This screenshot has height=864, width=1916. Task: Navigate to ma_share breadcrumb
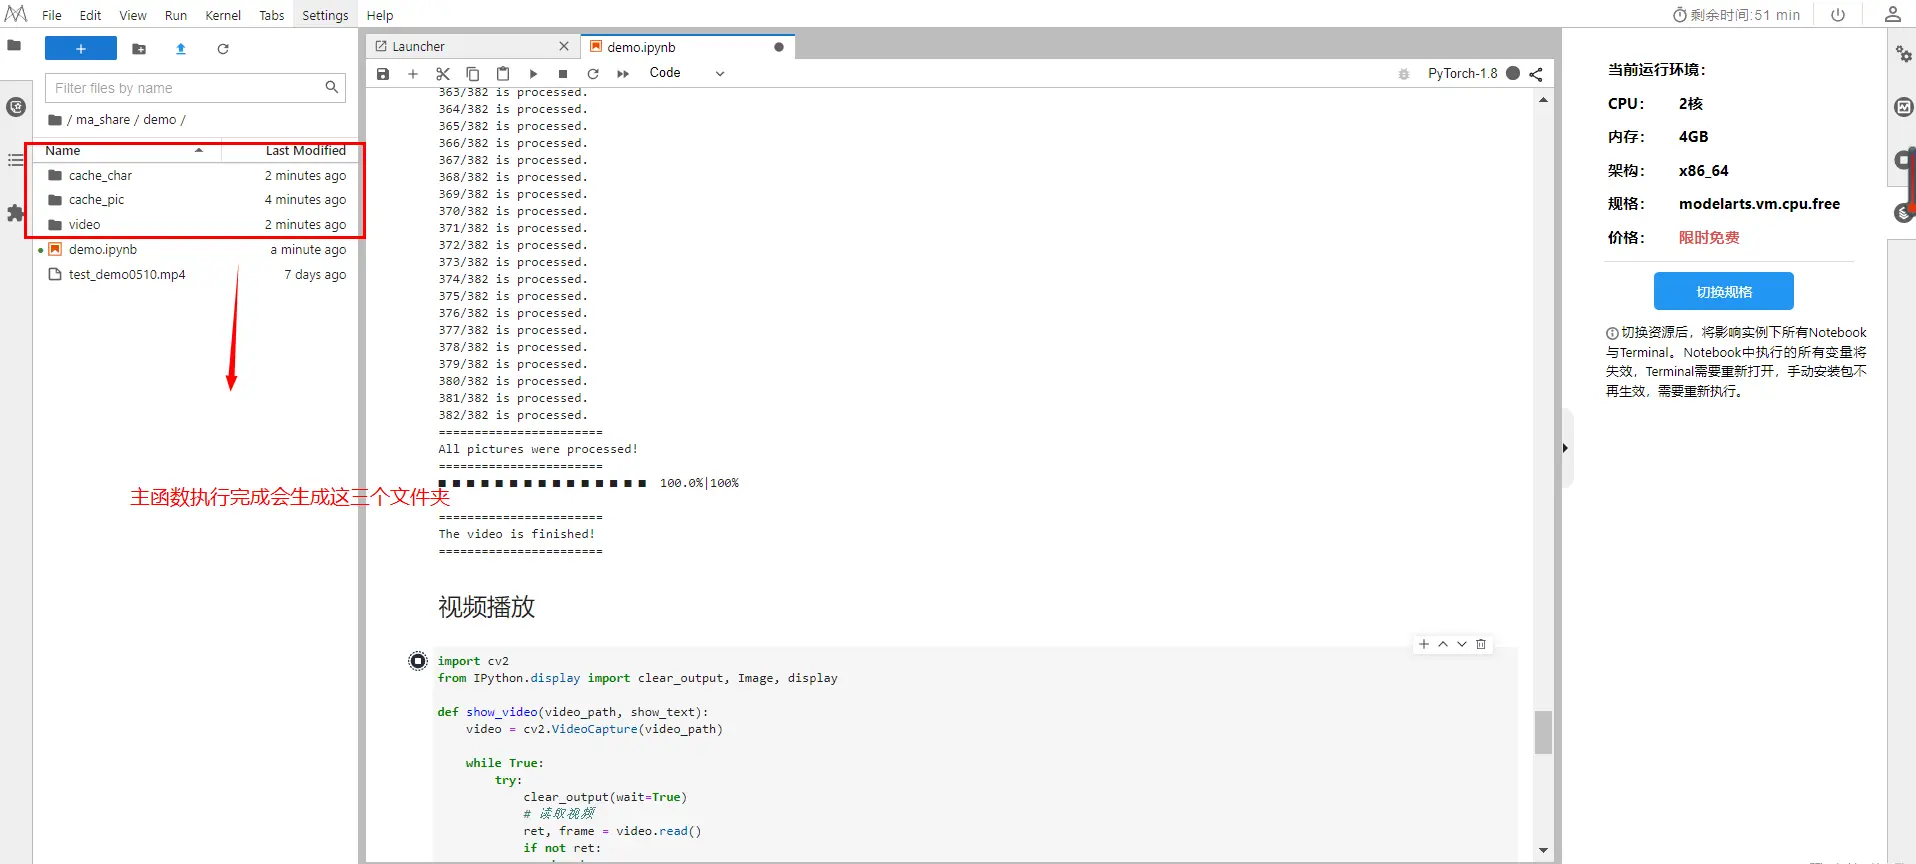[x=103, y=120]
